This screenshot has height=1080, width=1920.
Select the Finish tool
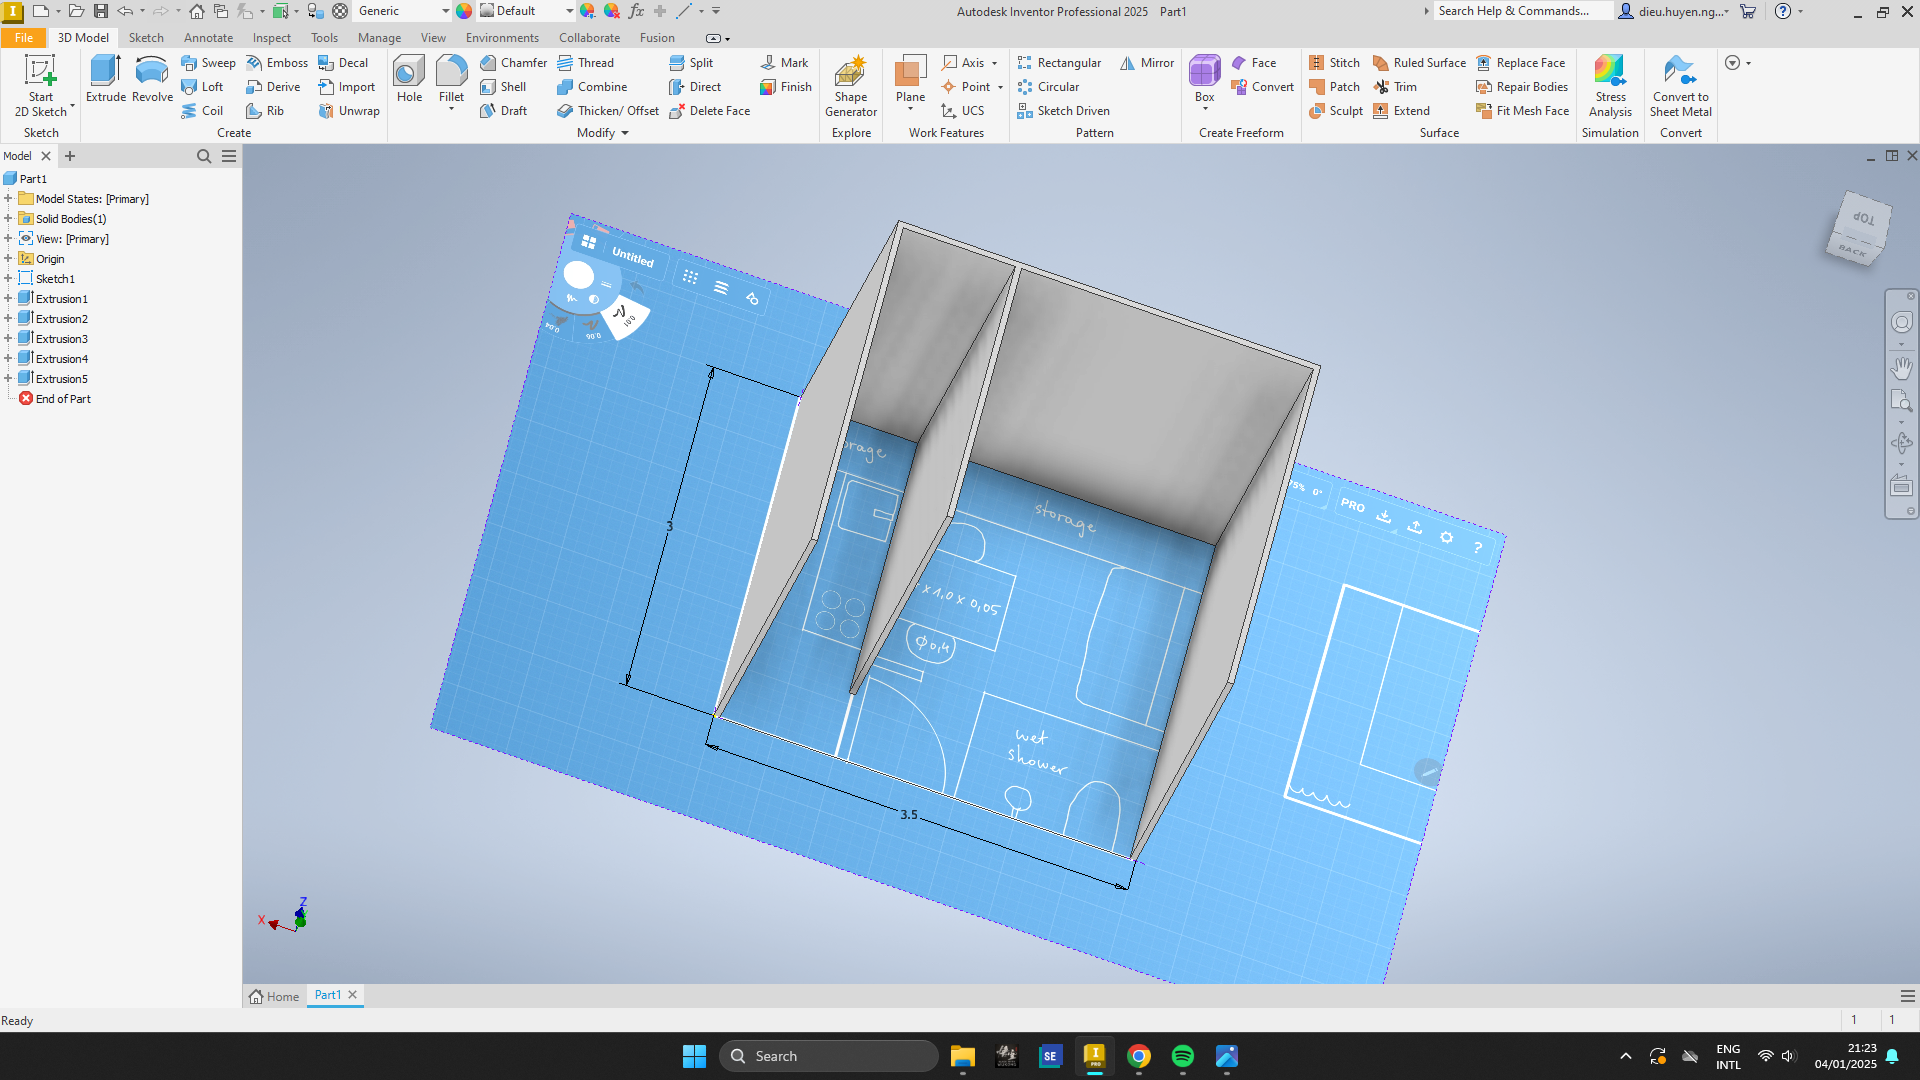click(786, 87)
